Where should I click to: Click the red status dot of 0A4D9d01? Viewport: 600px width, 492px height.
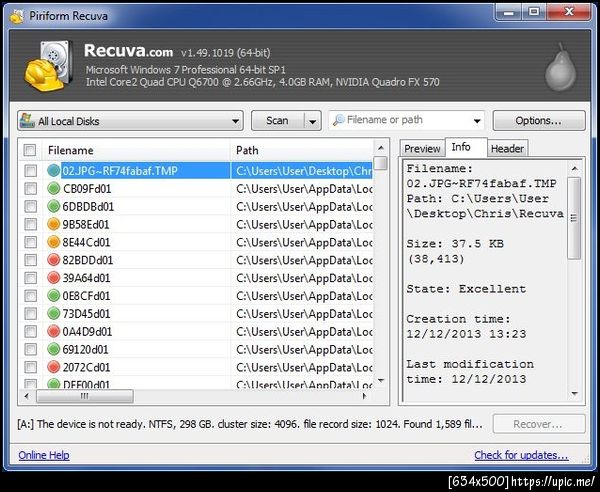point(54,331)
